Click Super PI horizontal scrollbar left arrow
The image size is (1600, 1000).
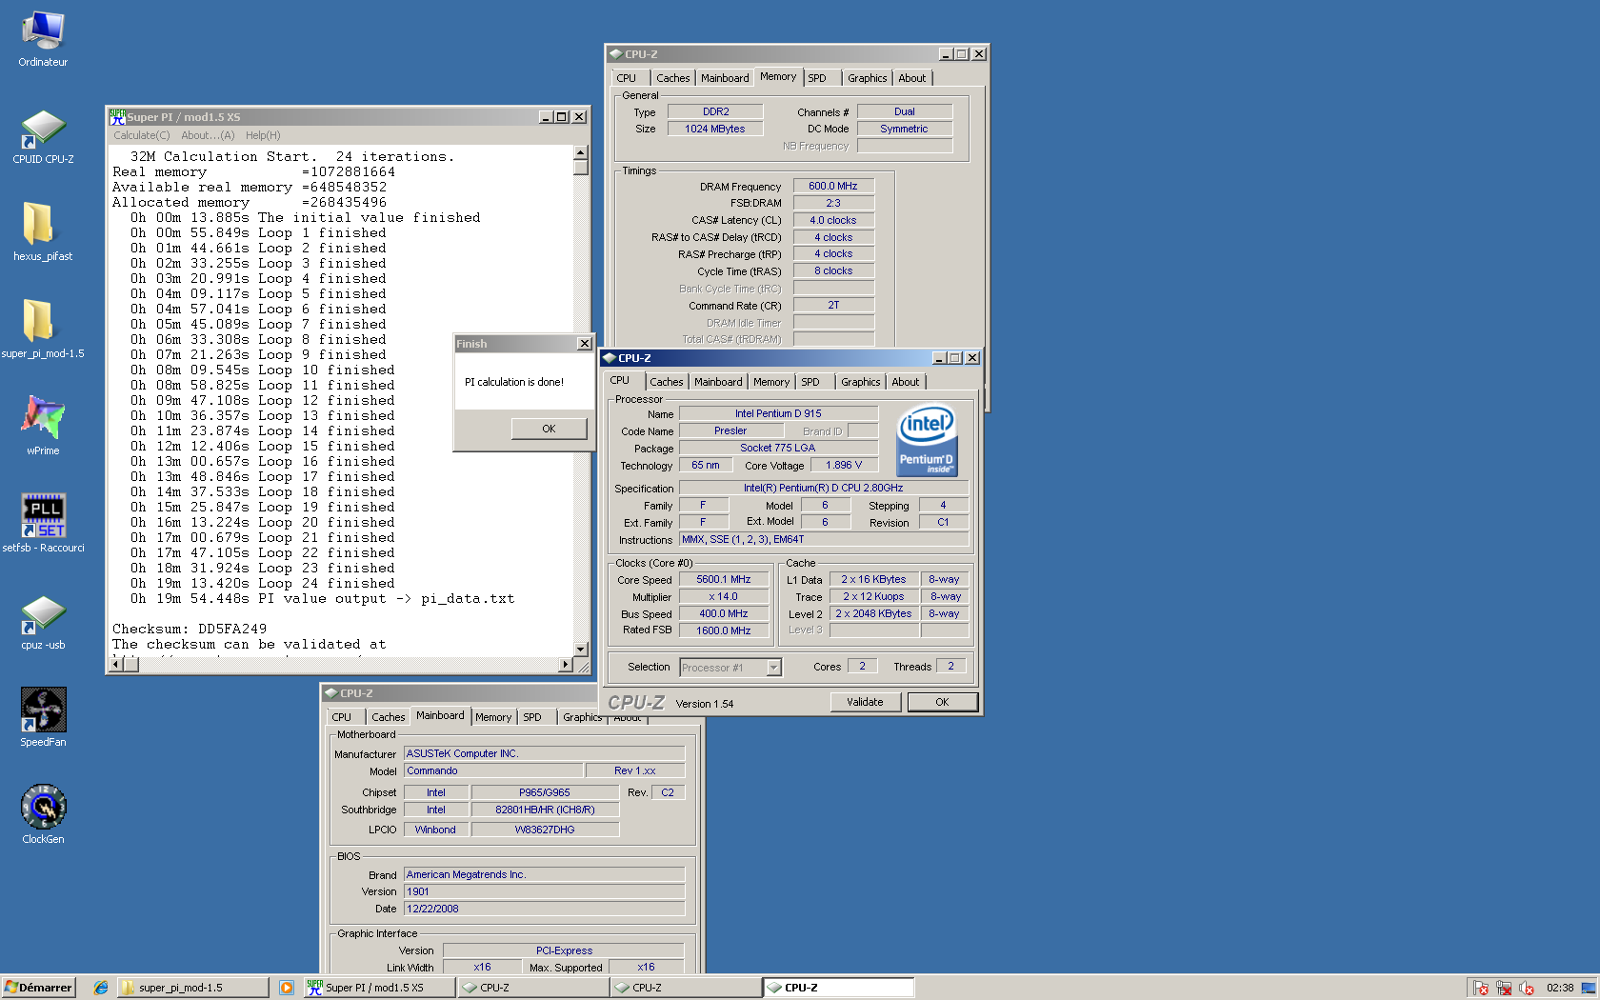[116, 665]
